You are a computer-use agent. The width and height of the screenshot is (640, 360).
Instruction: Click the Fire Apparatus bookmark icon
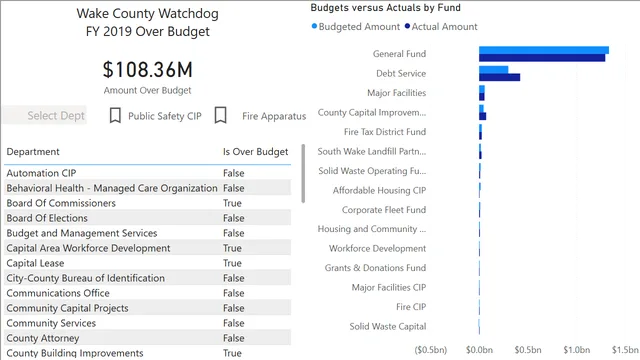click(220, 115)
